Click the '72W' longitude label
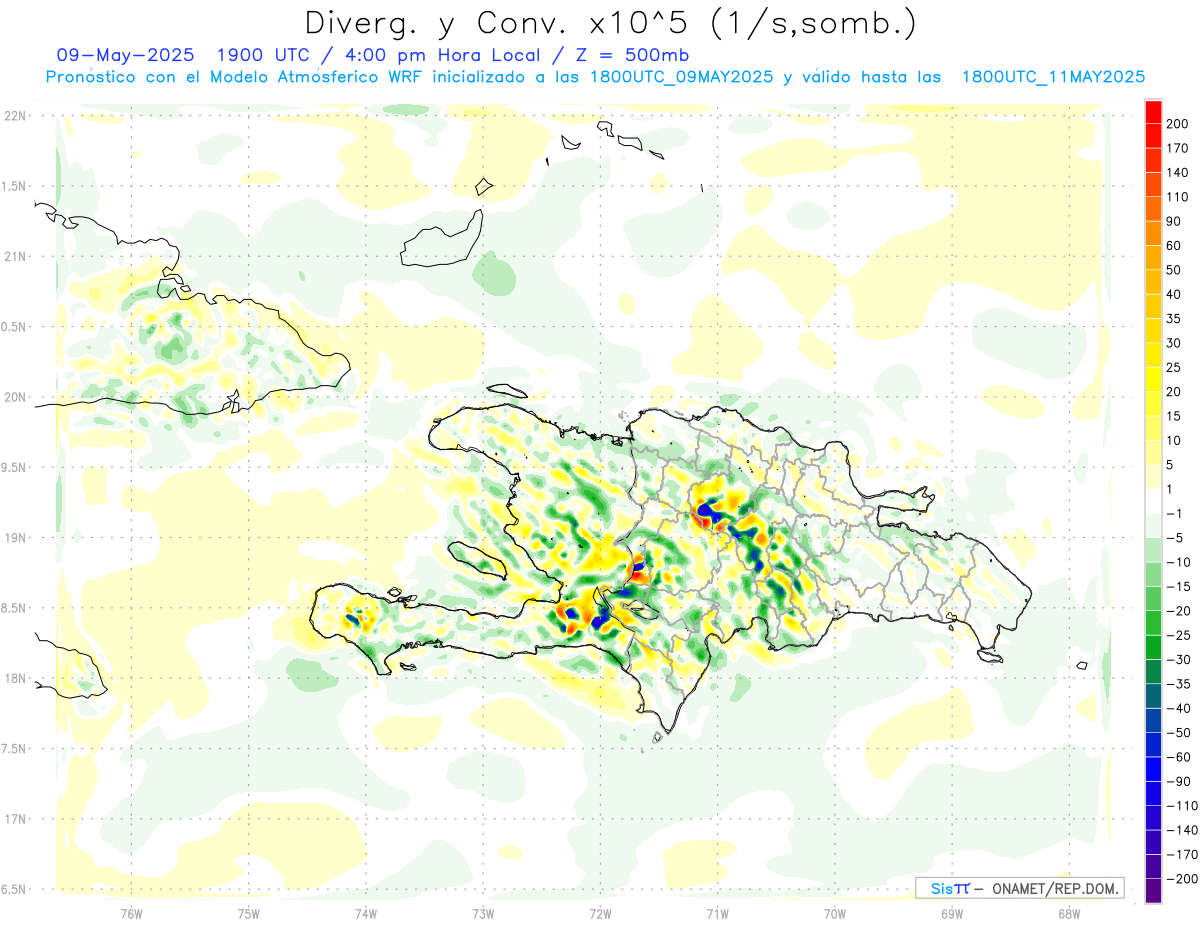The image size is (1200, 927). [600, 913]
